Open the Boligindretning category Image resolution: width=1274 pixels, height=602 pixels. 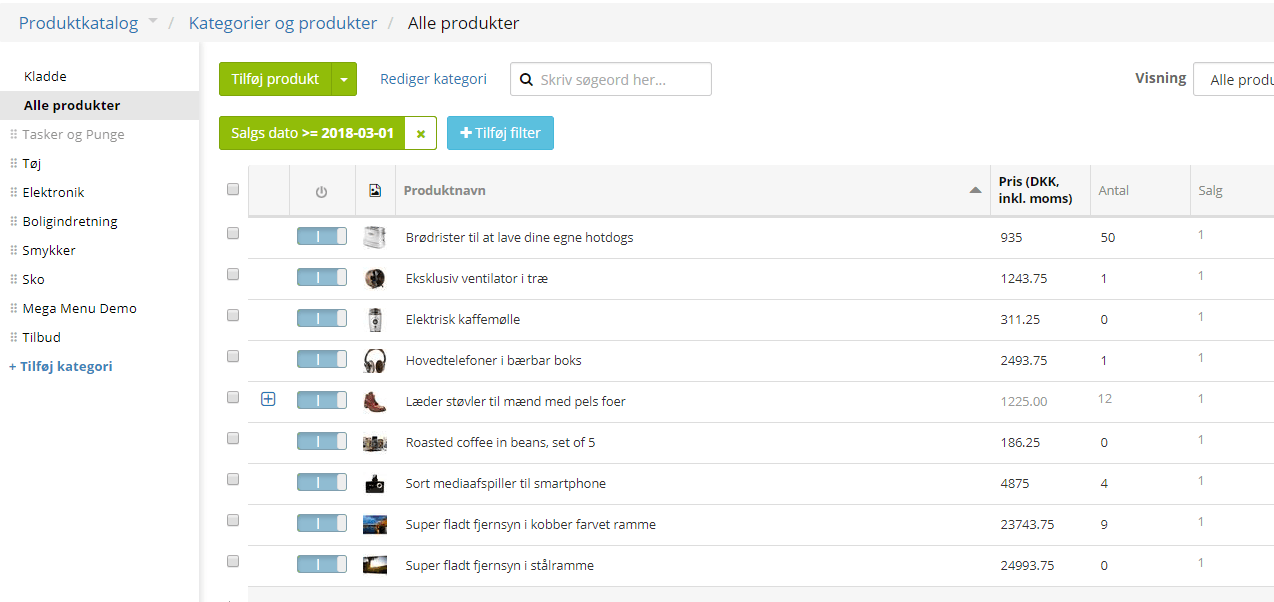pyautogui.click(x=70, y=221)
